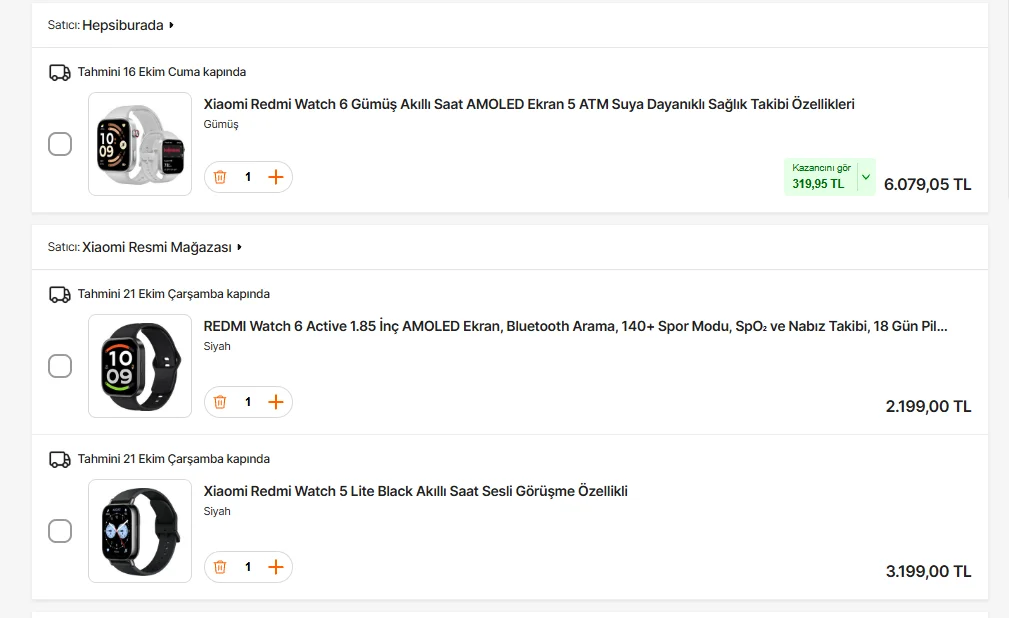Open seller Hepsiburada arrow link
This screenshot has width=1009, height=618.
click(171, 25)
